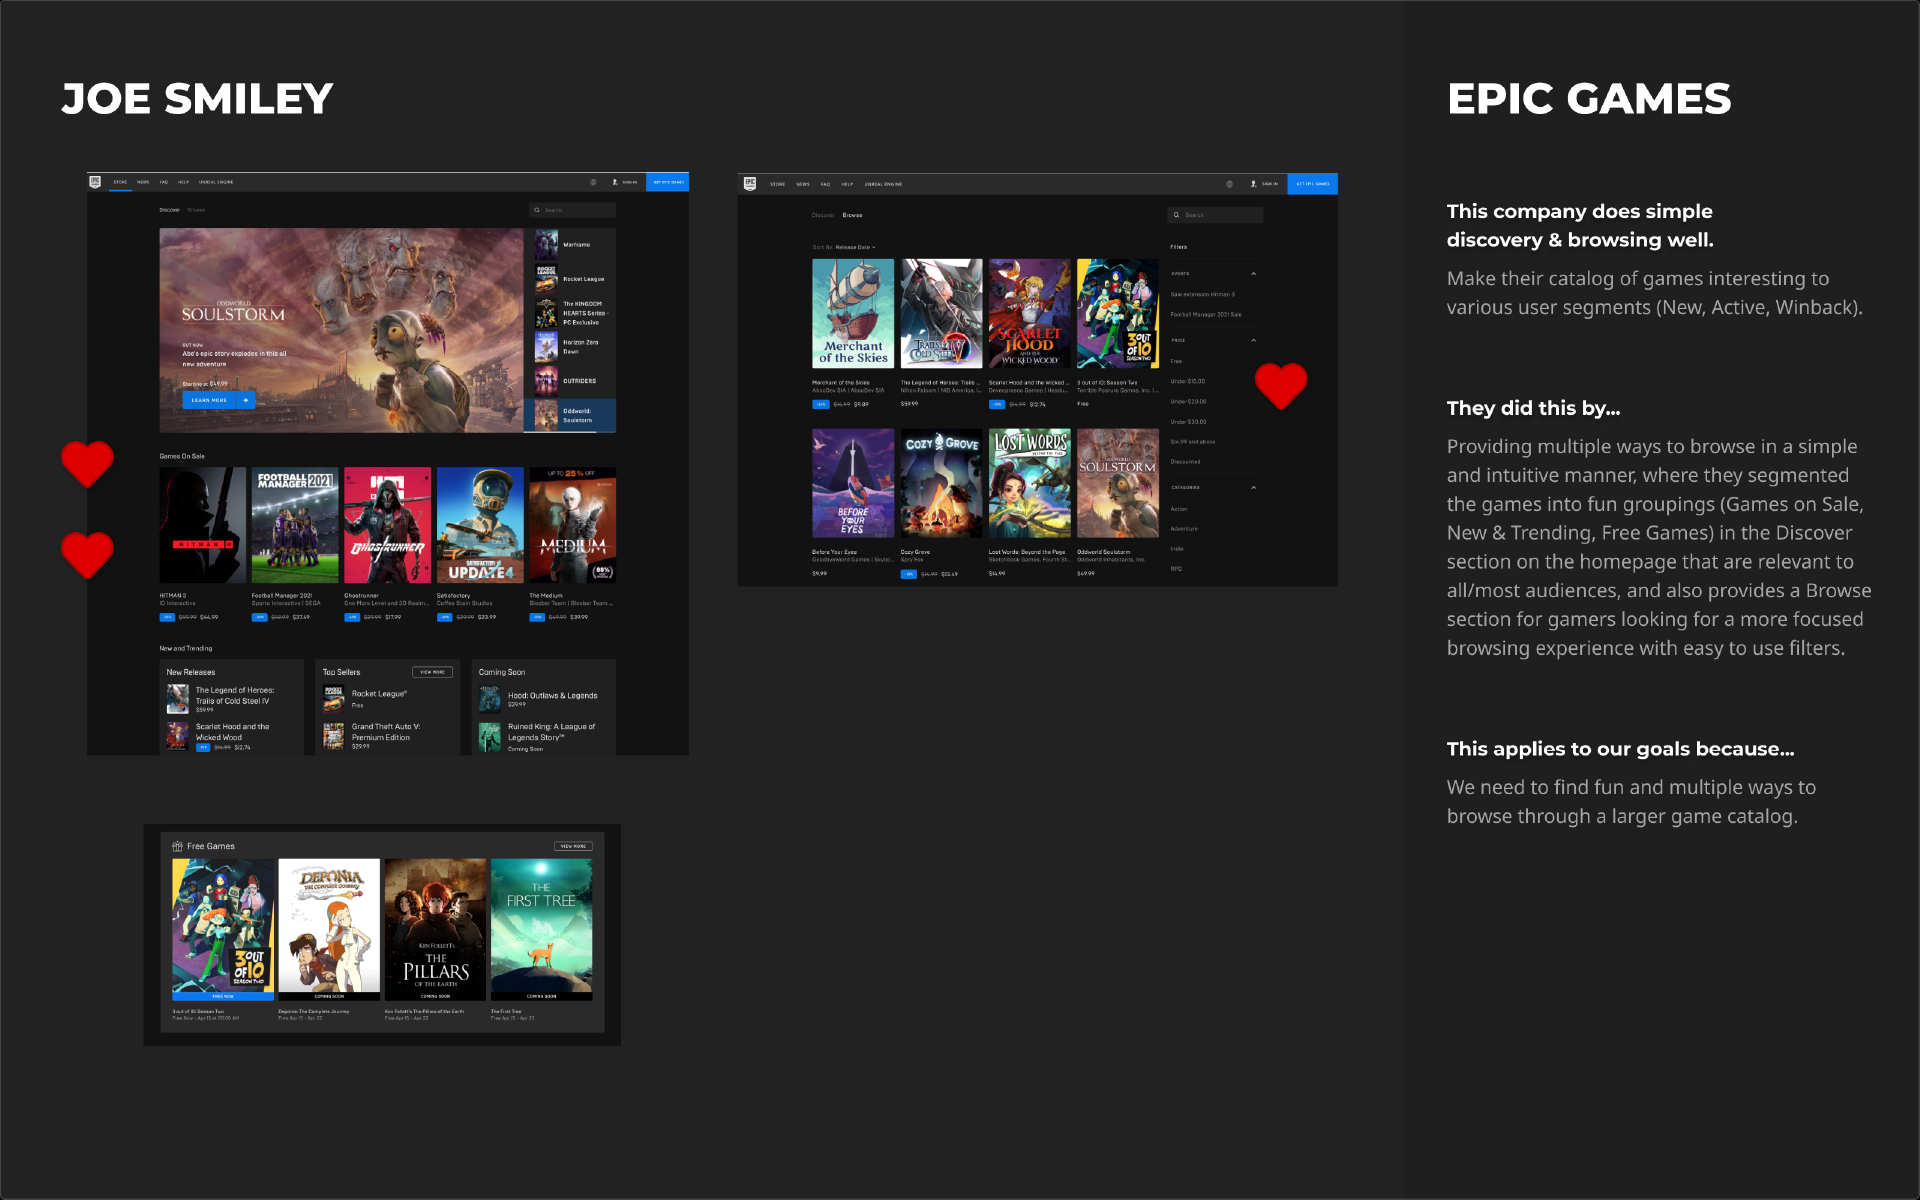Open Sort By Release Date dropdown
Screen dimensions: 1920x1200
844,247
